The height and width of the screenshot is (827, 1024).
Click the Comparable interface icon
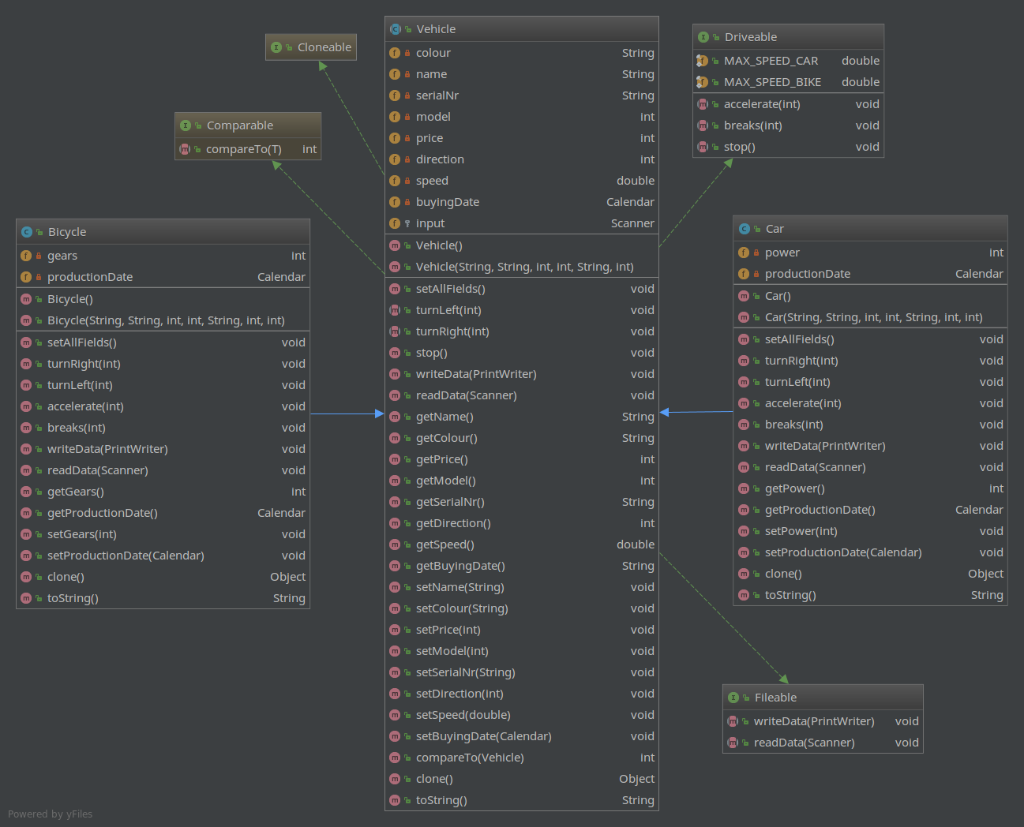185,125
